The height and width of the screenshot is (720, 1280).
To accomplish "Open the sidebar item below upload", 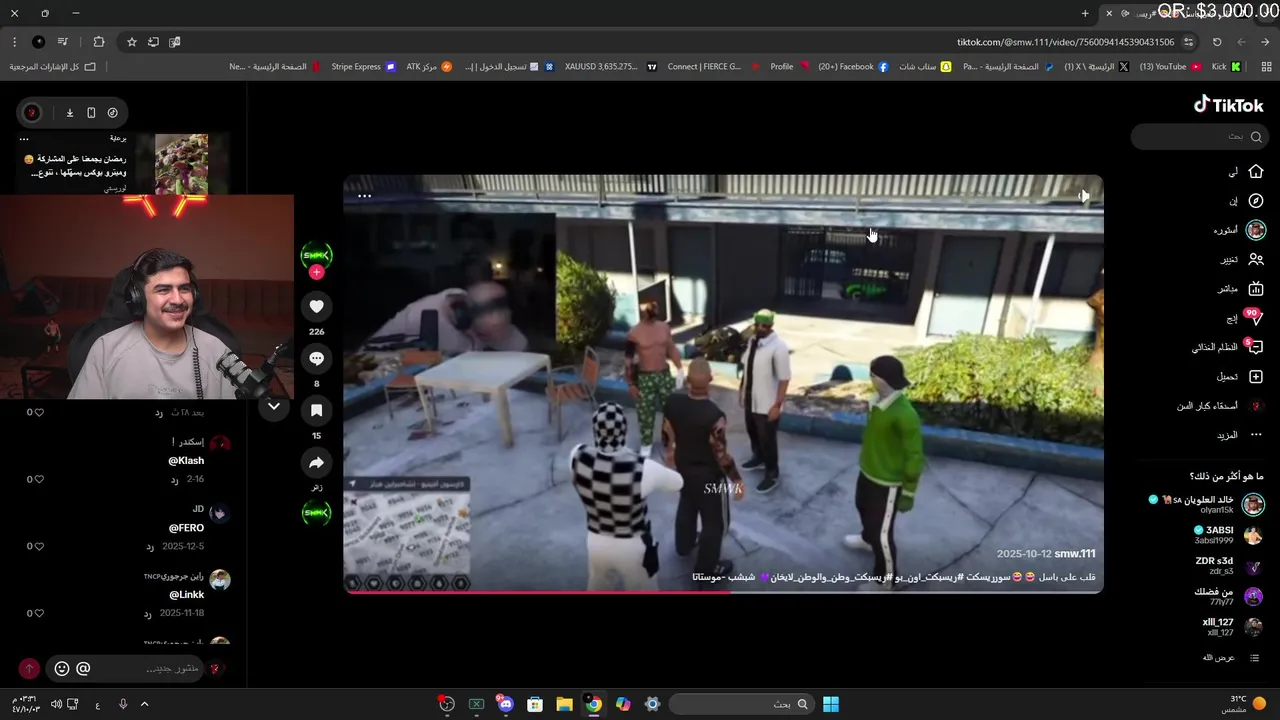I will click(1219, 406).
